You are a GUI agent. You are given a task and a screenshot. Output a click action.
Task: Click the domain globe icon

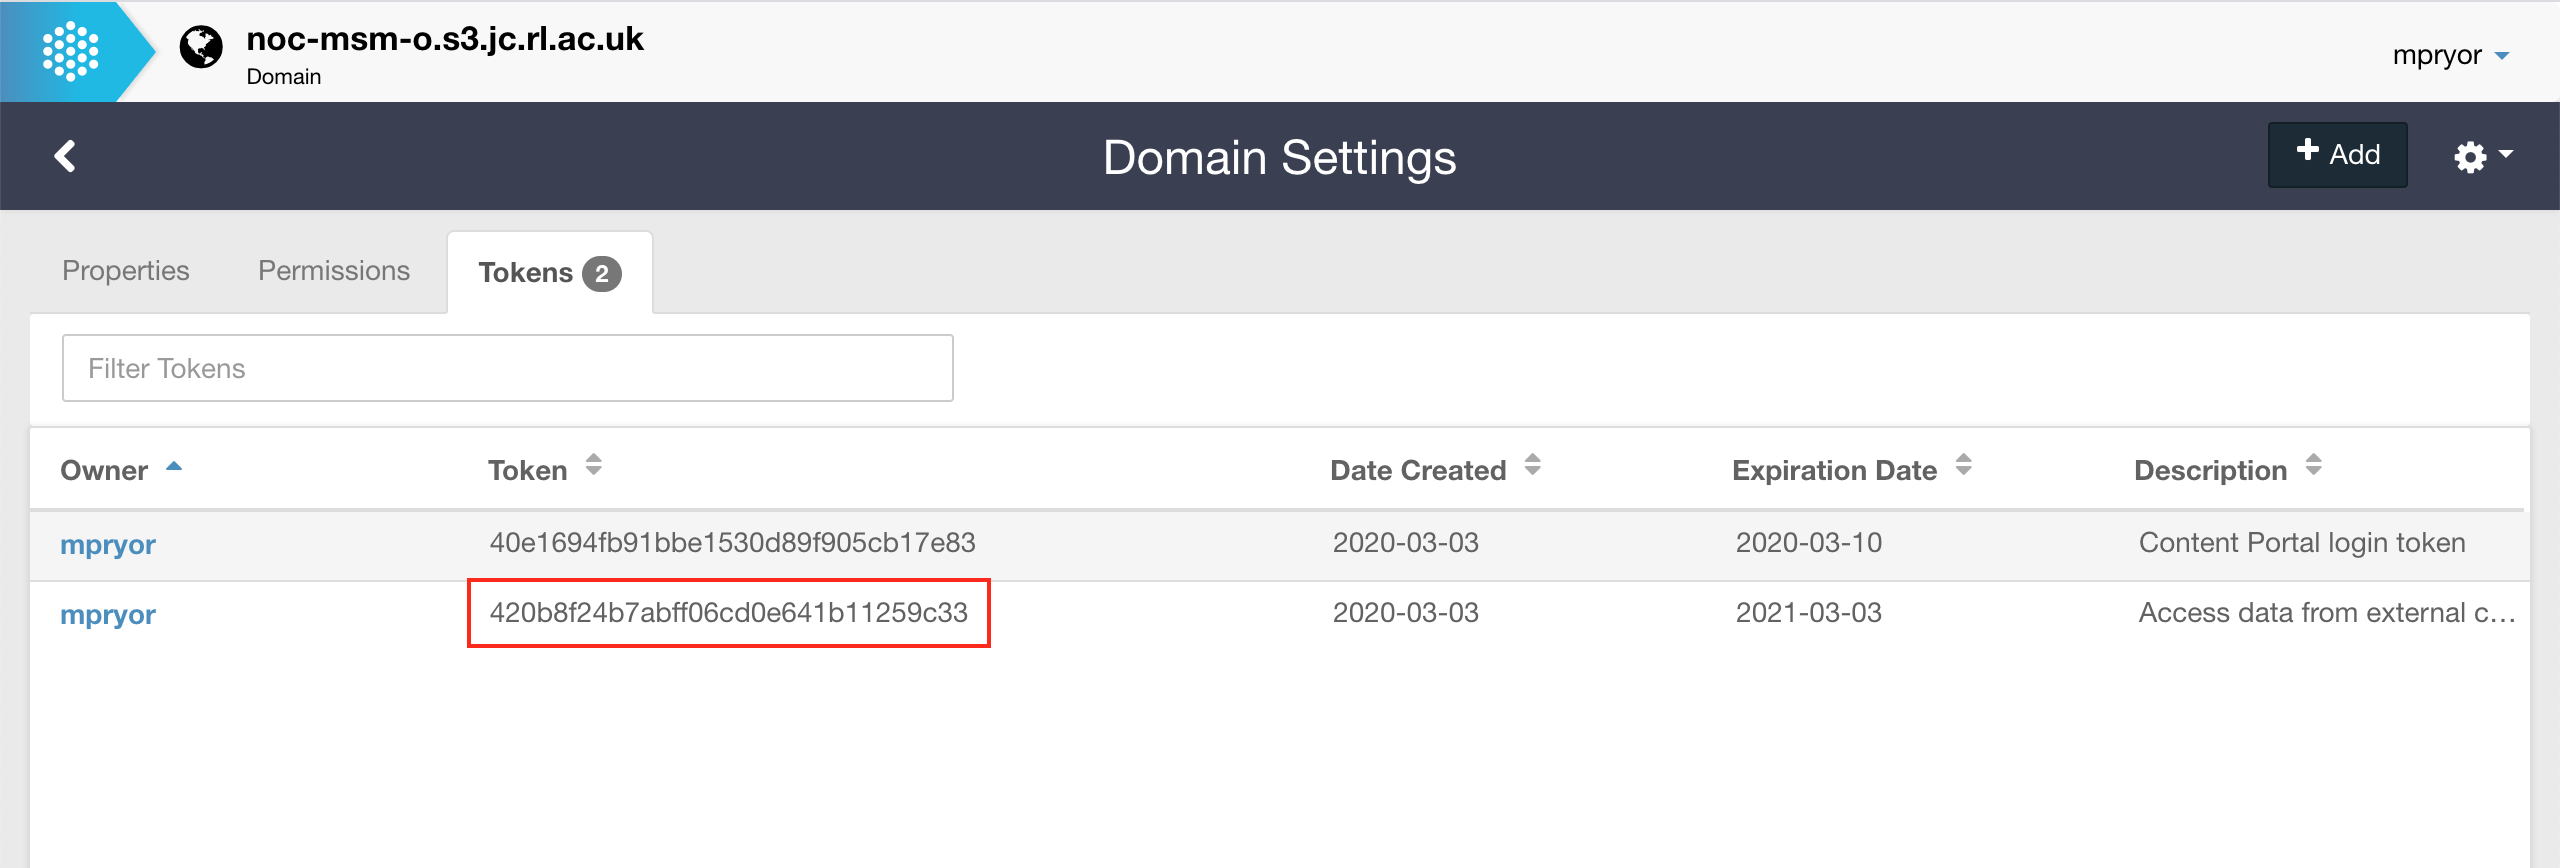coord(201,47)
